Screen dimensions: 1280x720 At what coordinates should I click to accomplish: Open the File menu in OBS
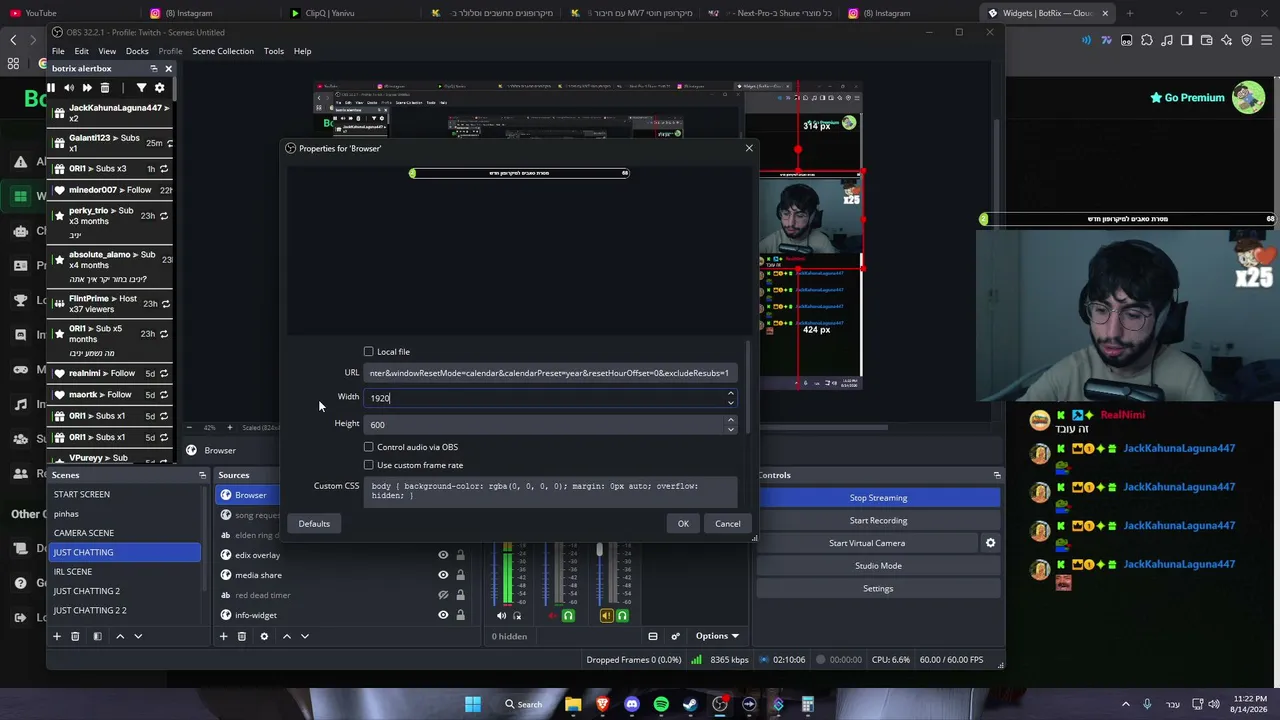58,51
